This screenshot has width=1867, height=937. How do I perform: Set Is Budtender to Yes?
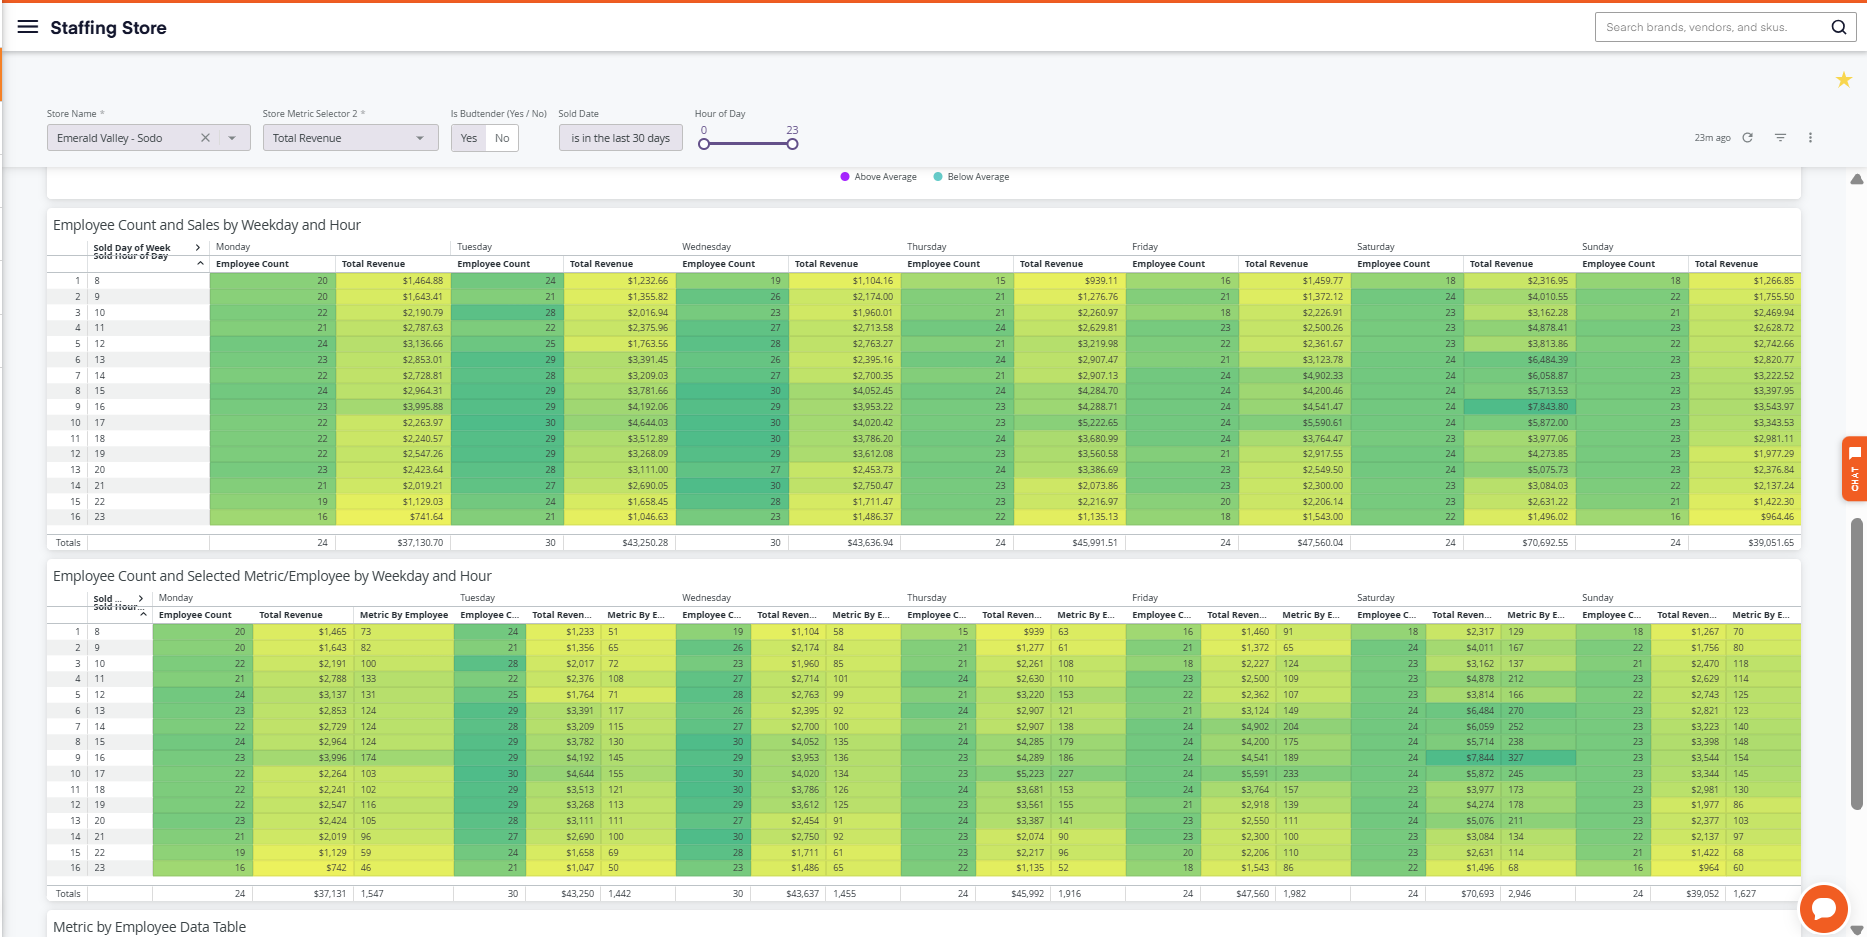click(x=469, y=138)
